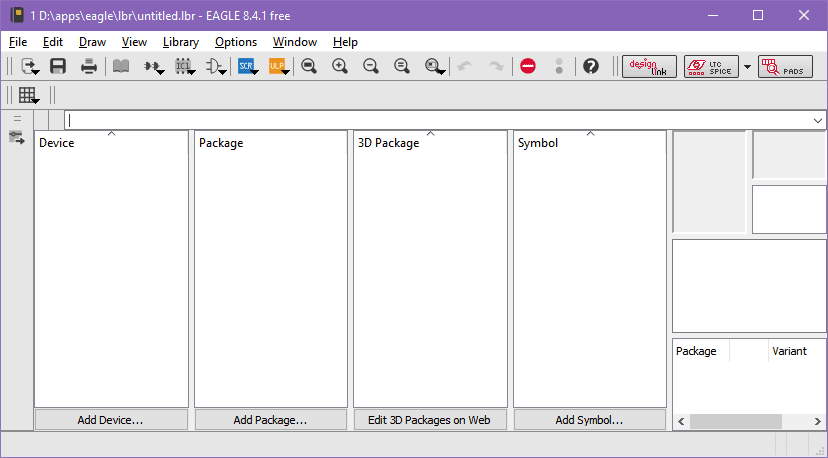Click the red Stop command icon
This screenshot has height=458, width=828.
[528, 66]
